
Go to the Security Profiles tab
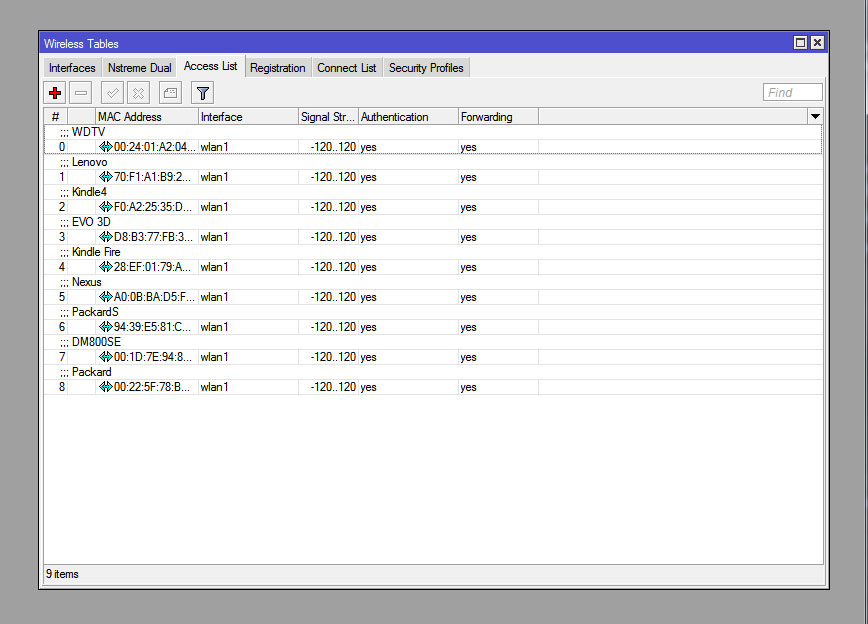point(426,68)
